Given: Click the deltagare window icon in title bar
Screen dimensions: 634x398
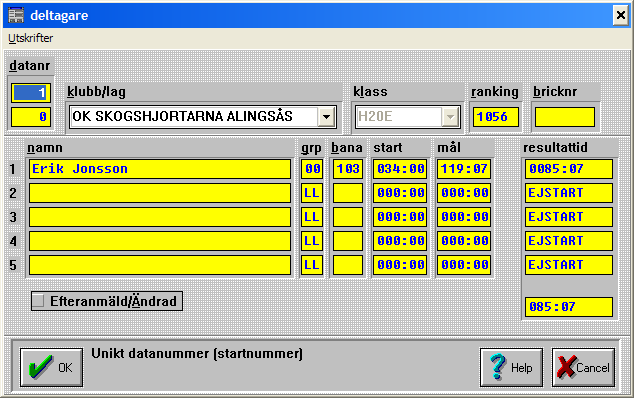Looking at the screenshot, I should [16, 15].
